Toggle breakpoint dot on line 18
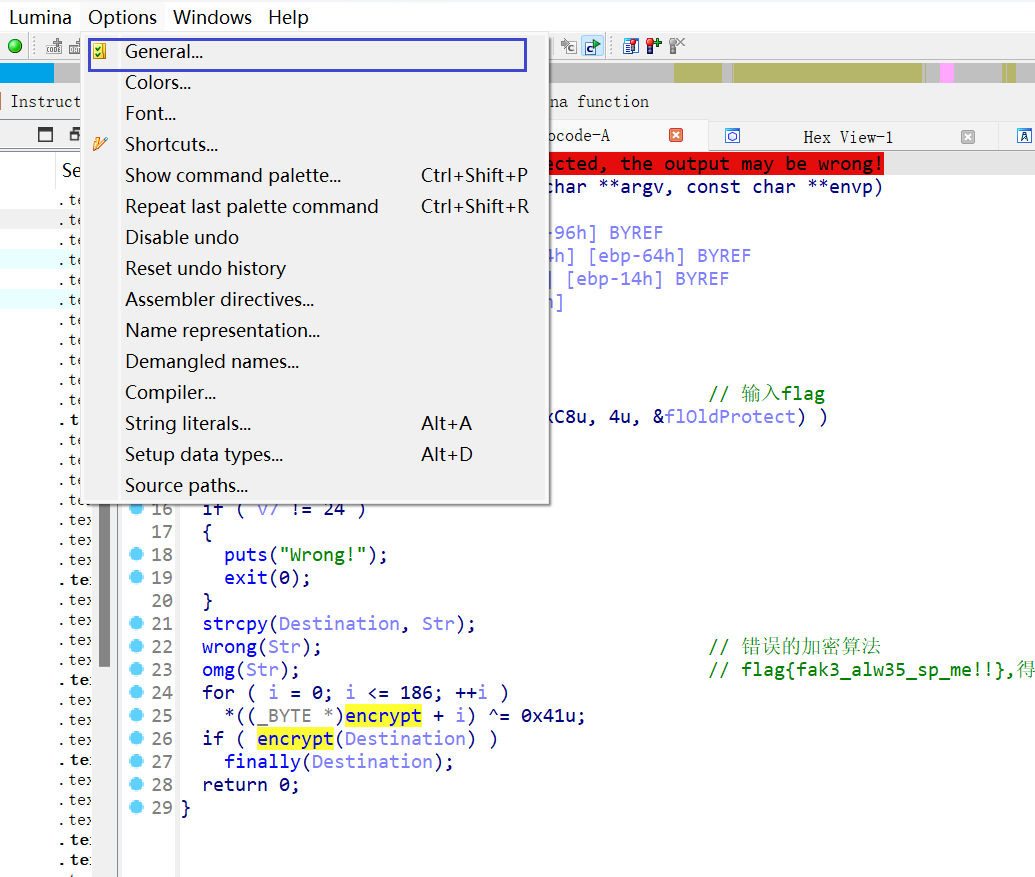1035x877 pixels. coord(137,554)
